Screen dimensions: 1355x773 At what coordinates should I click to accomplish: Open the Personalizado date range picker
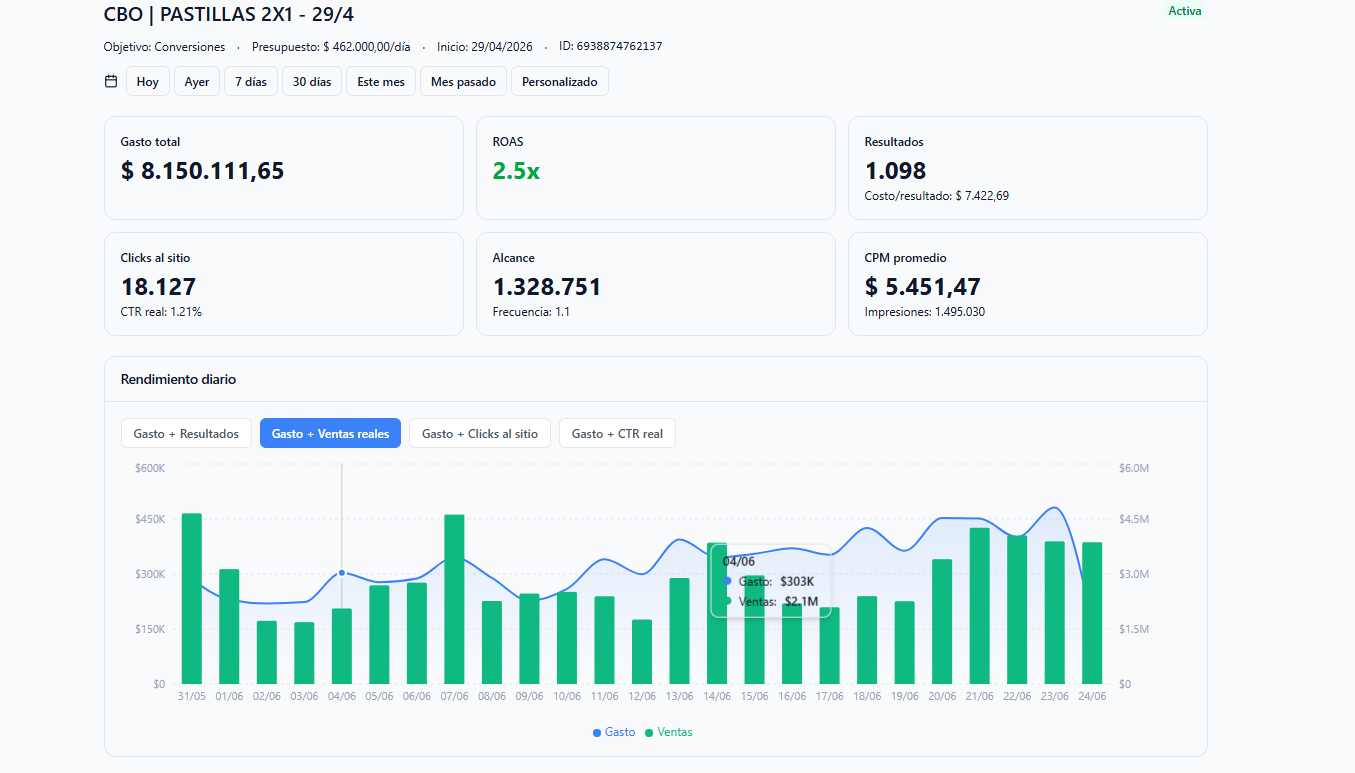point(560,82)
